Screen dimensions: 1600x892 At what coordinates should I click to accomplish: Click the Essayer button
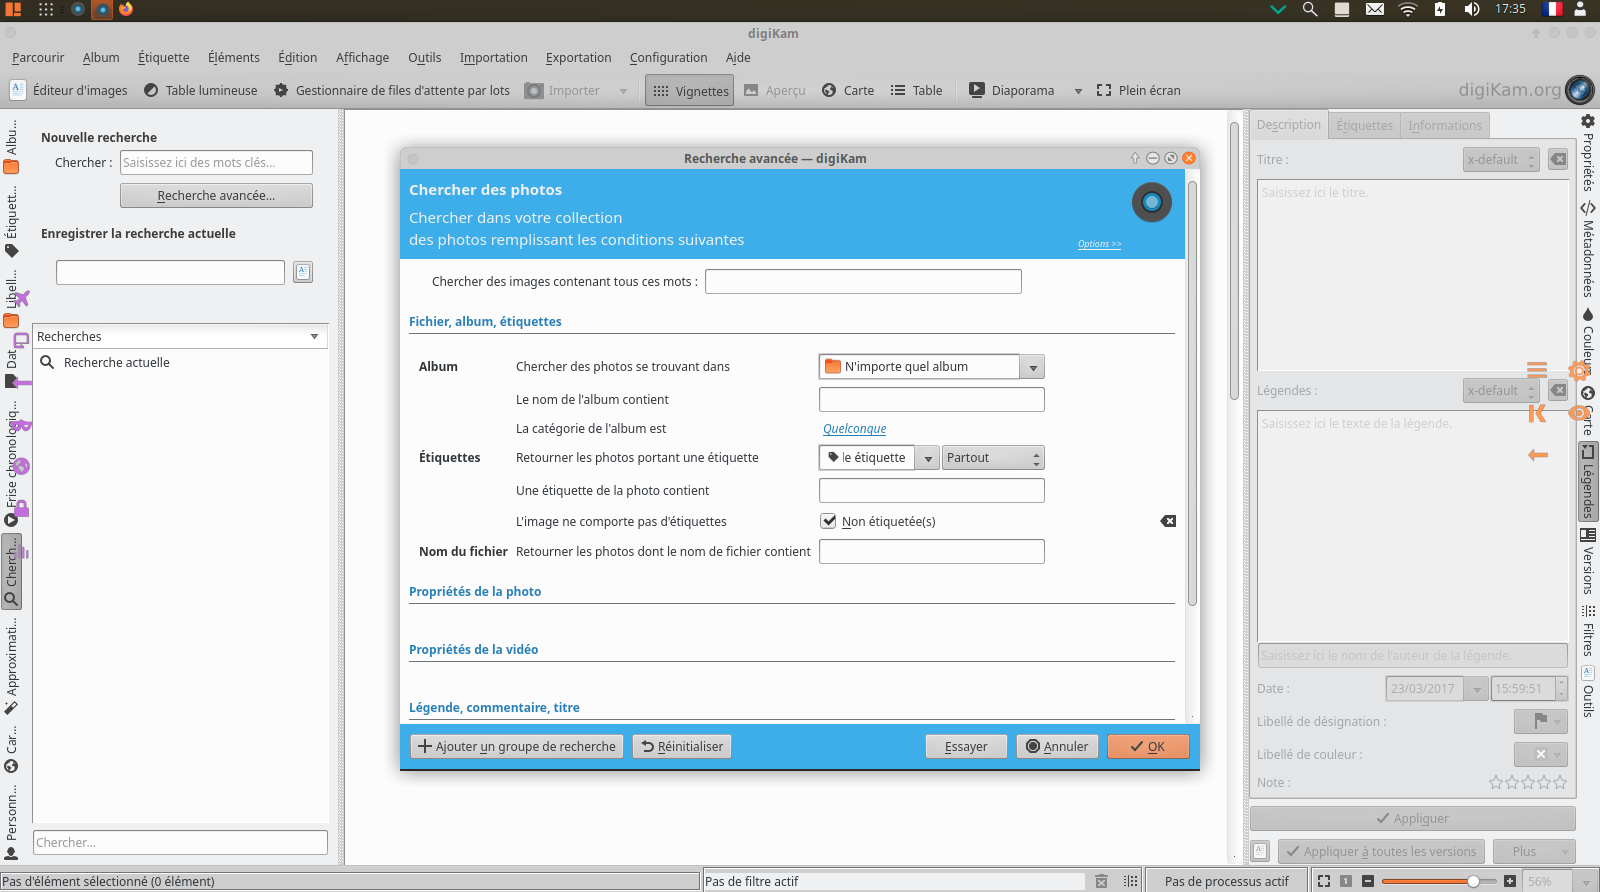point(966,746)
